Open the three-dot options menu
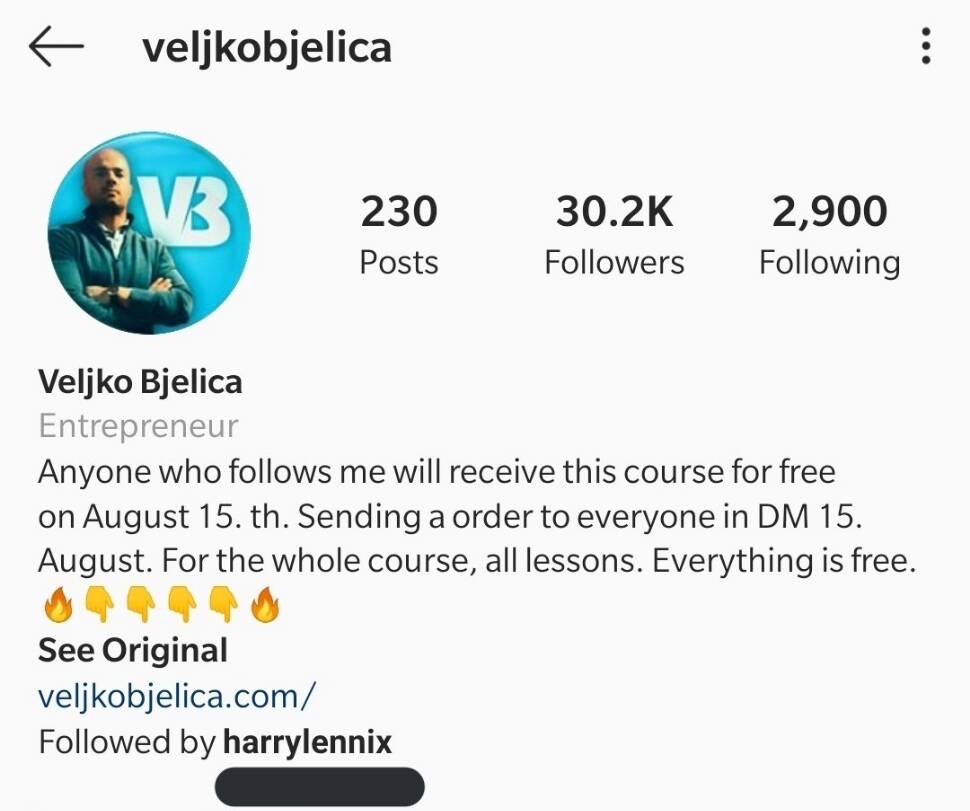This screenshot has width=970, height=811. [x=925, y=46]
